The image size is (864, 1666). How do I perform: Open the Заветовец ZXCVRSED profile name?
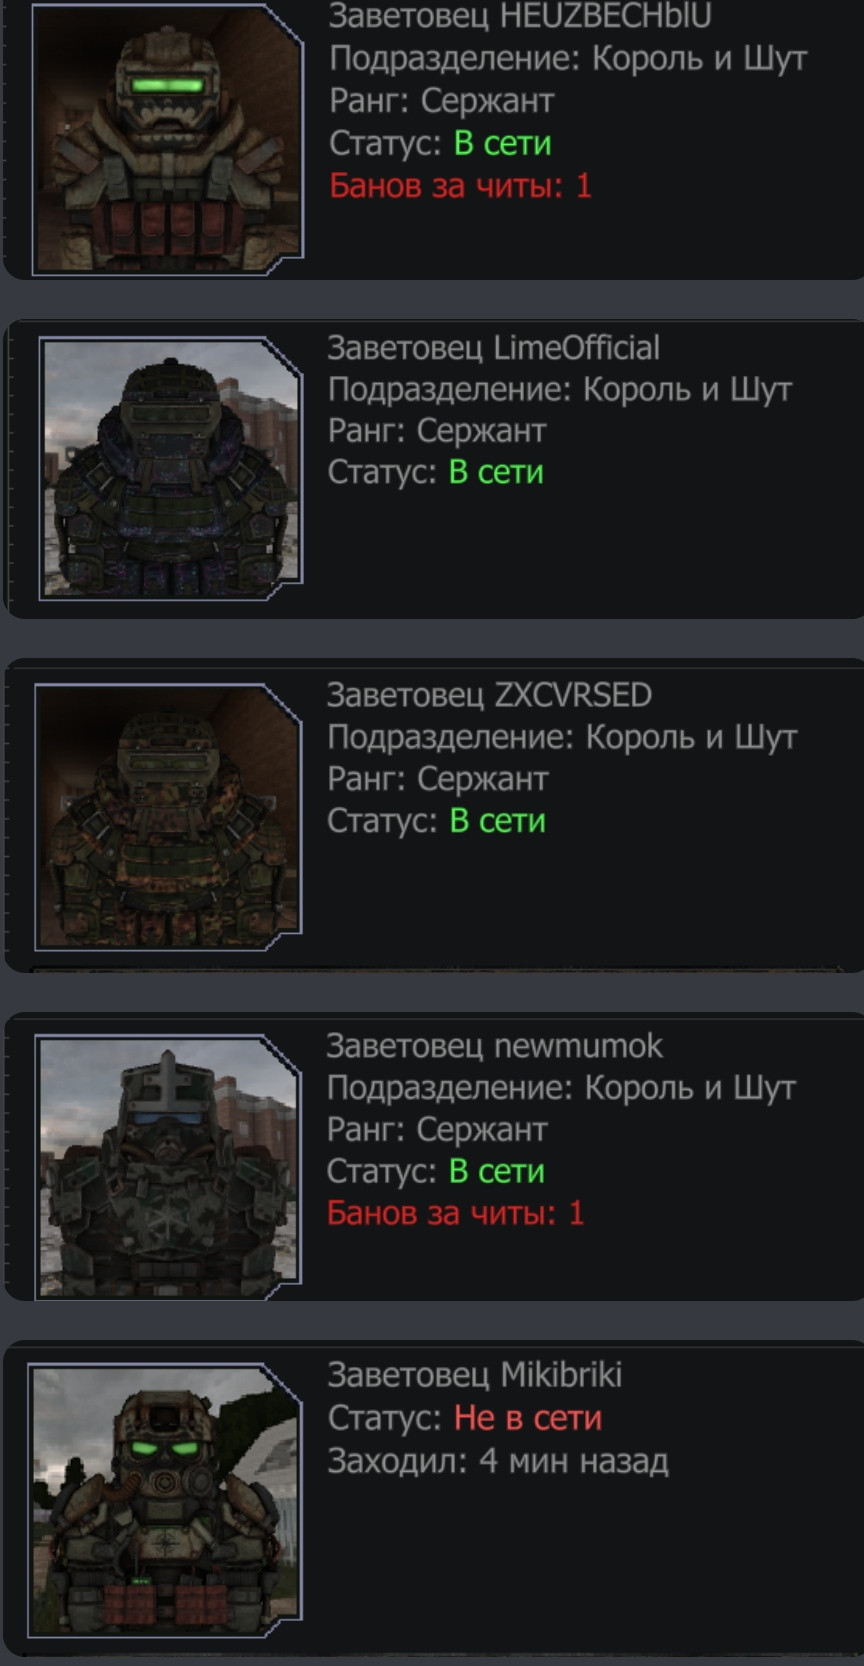490,694
